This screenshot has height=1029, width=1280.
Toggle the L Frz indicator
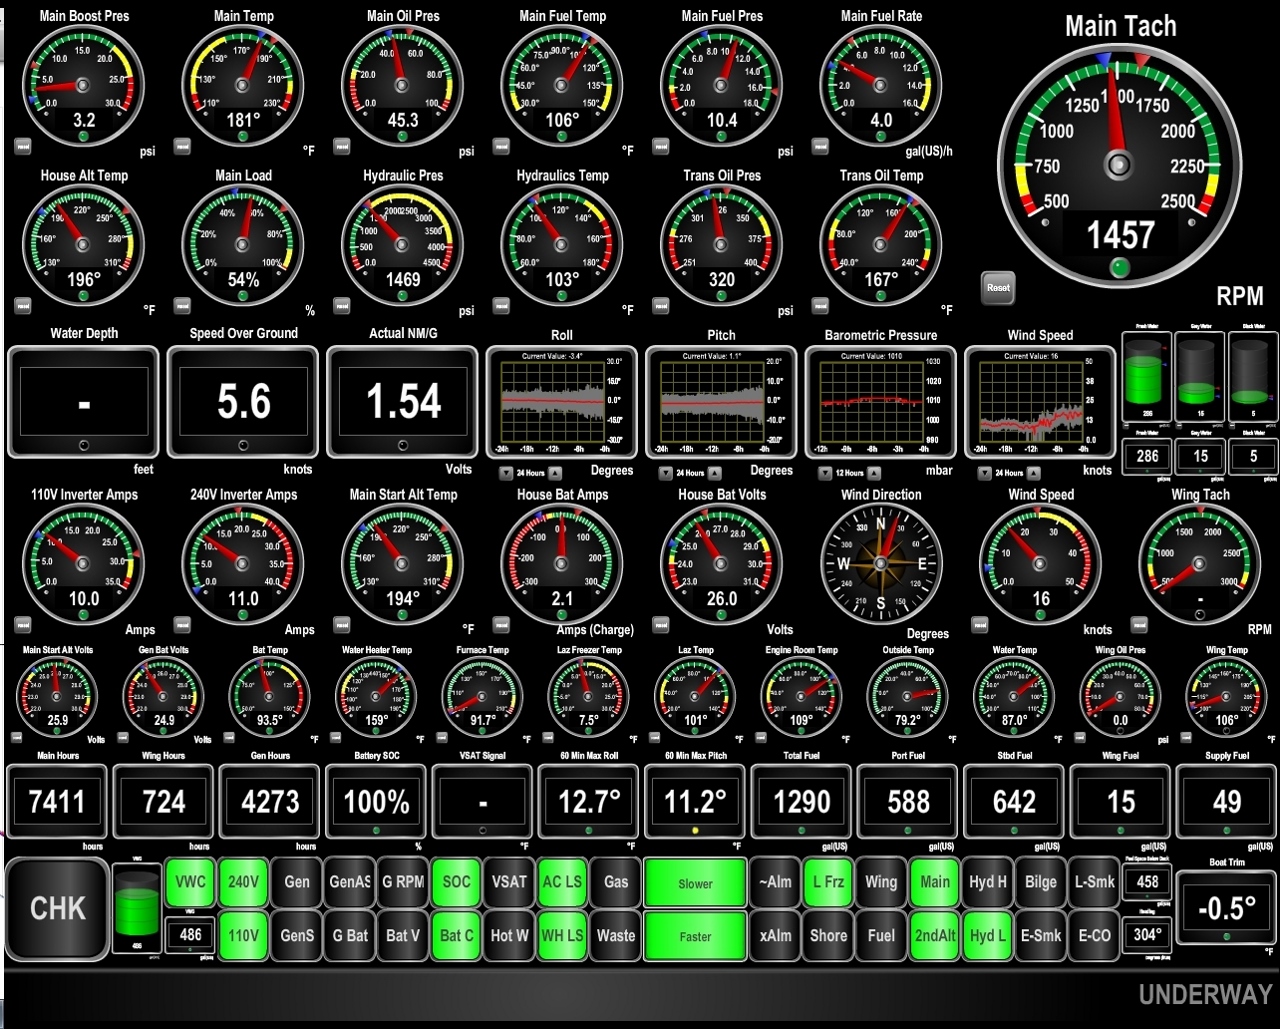point(828,882)
